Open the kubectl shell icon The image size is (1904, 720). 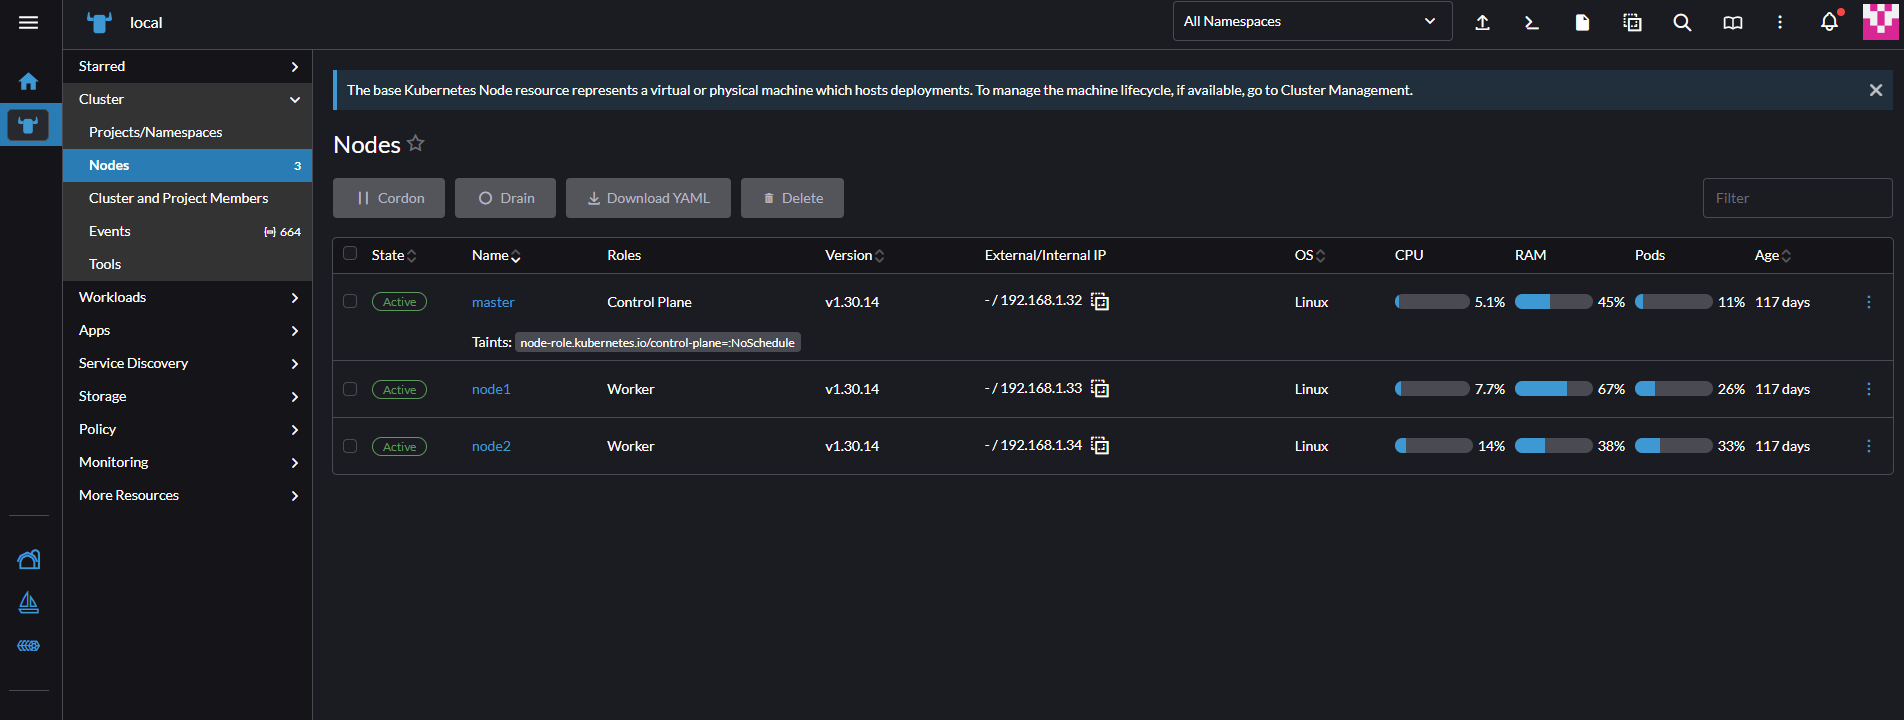click(1531, 22)
